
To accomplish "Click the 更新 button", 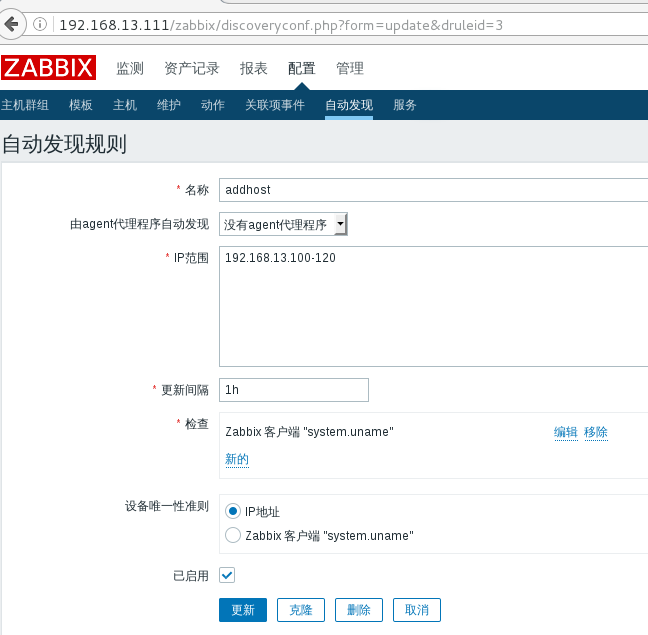I will coord(243,610).
